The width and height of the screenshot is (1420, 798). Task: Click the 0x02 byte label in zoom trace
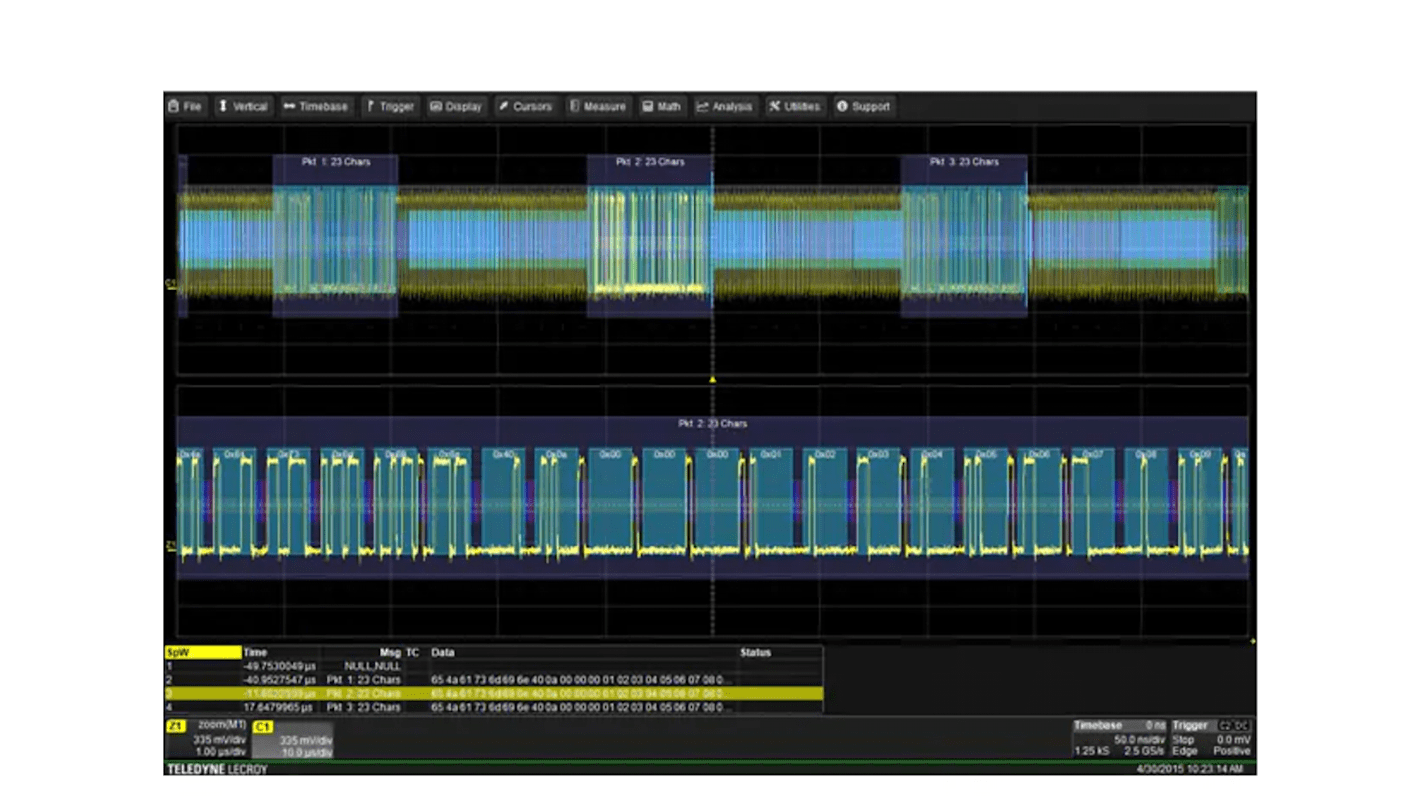coord(825,455)
